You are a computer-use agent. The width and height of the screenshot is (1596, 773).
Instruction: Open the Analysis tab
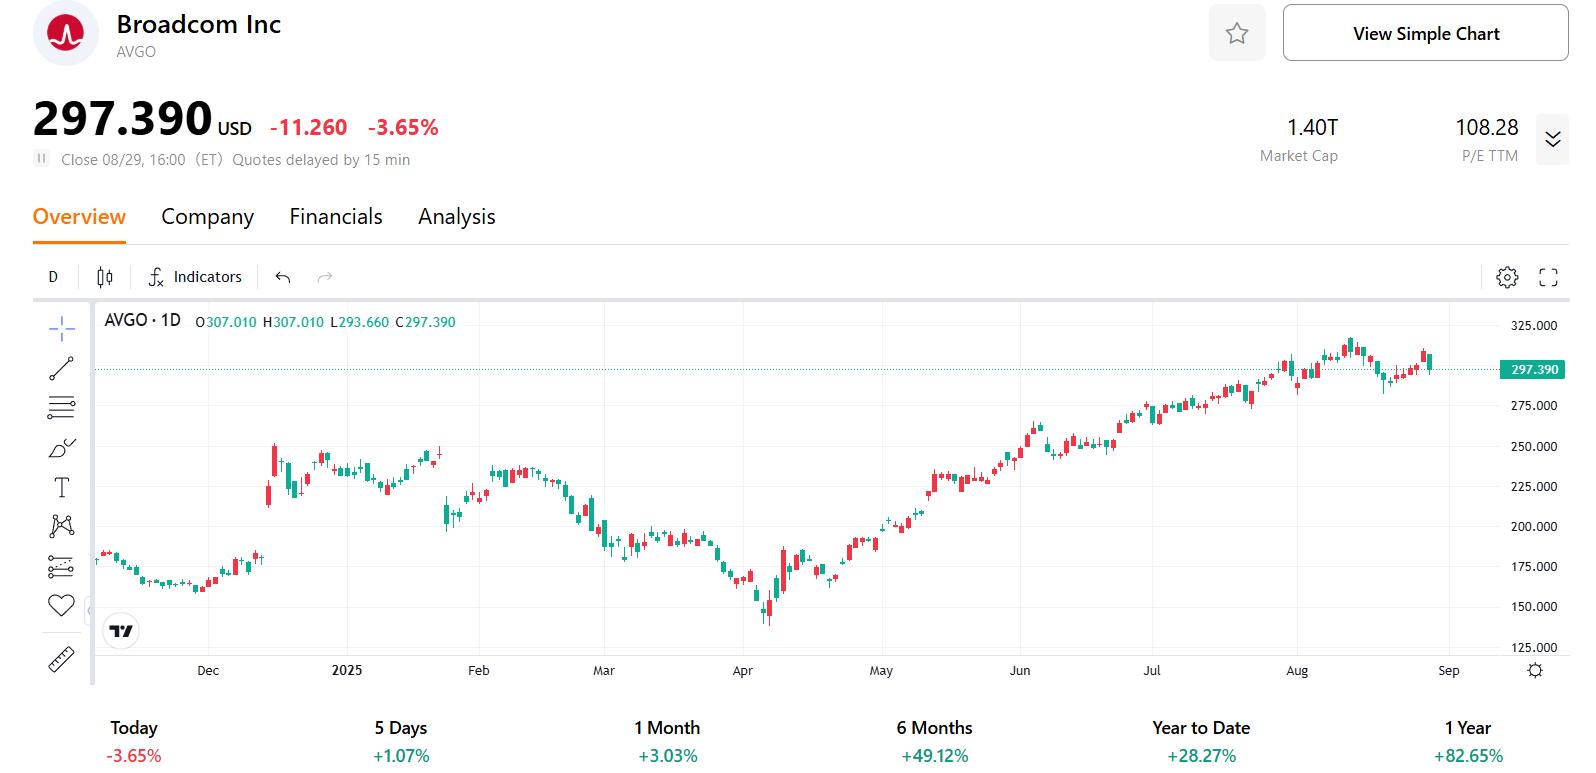click(456, 216)
